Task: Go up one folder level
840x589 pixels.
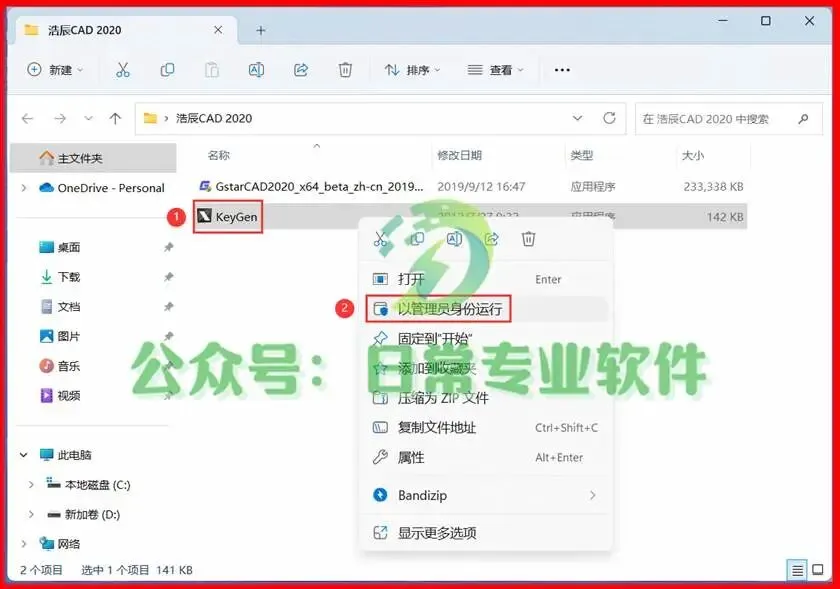Action: (115, 118)
